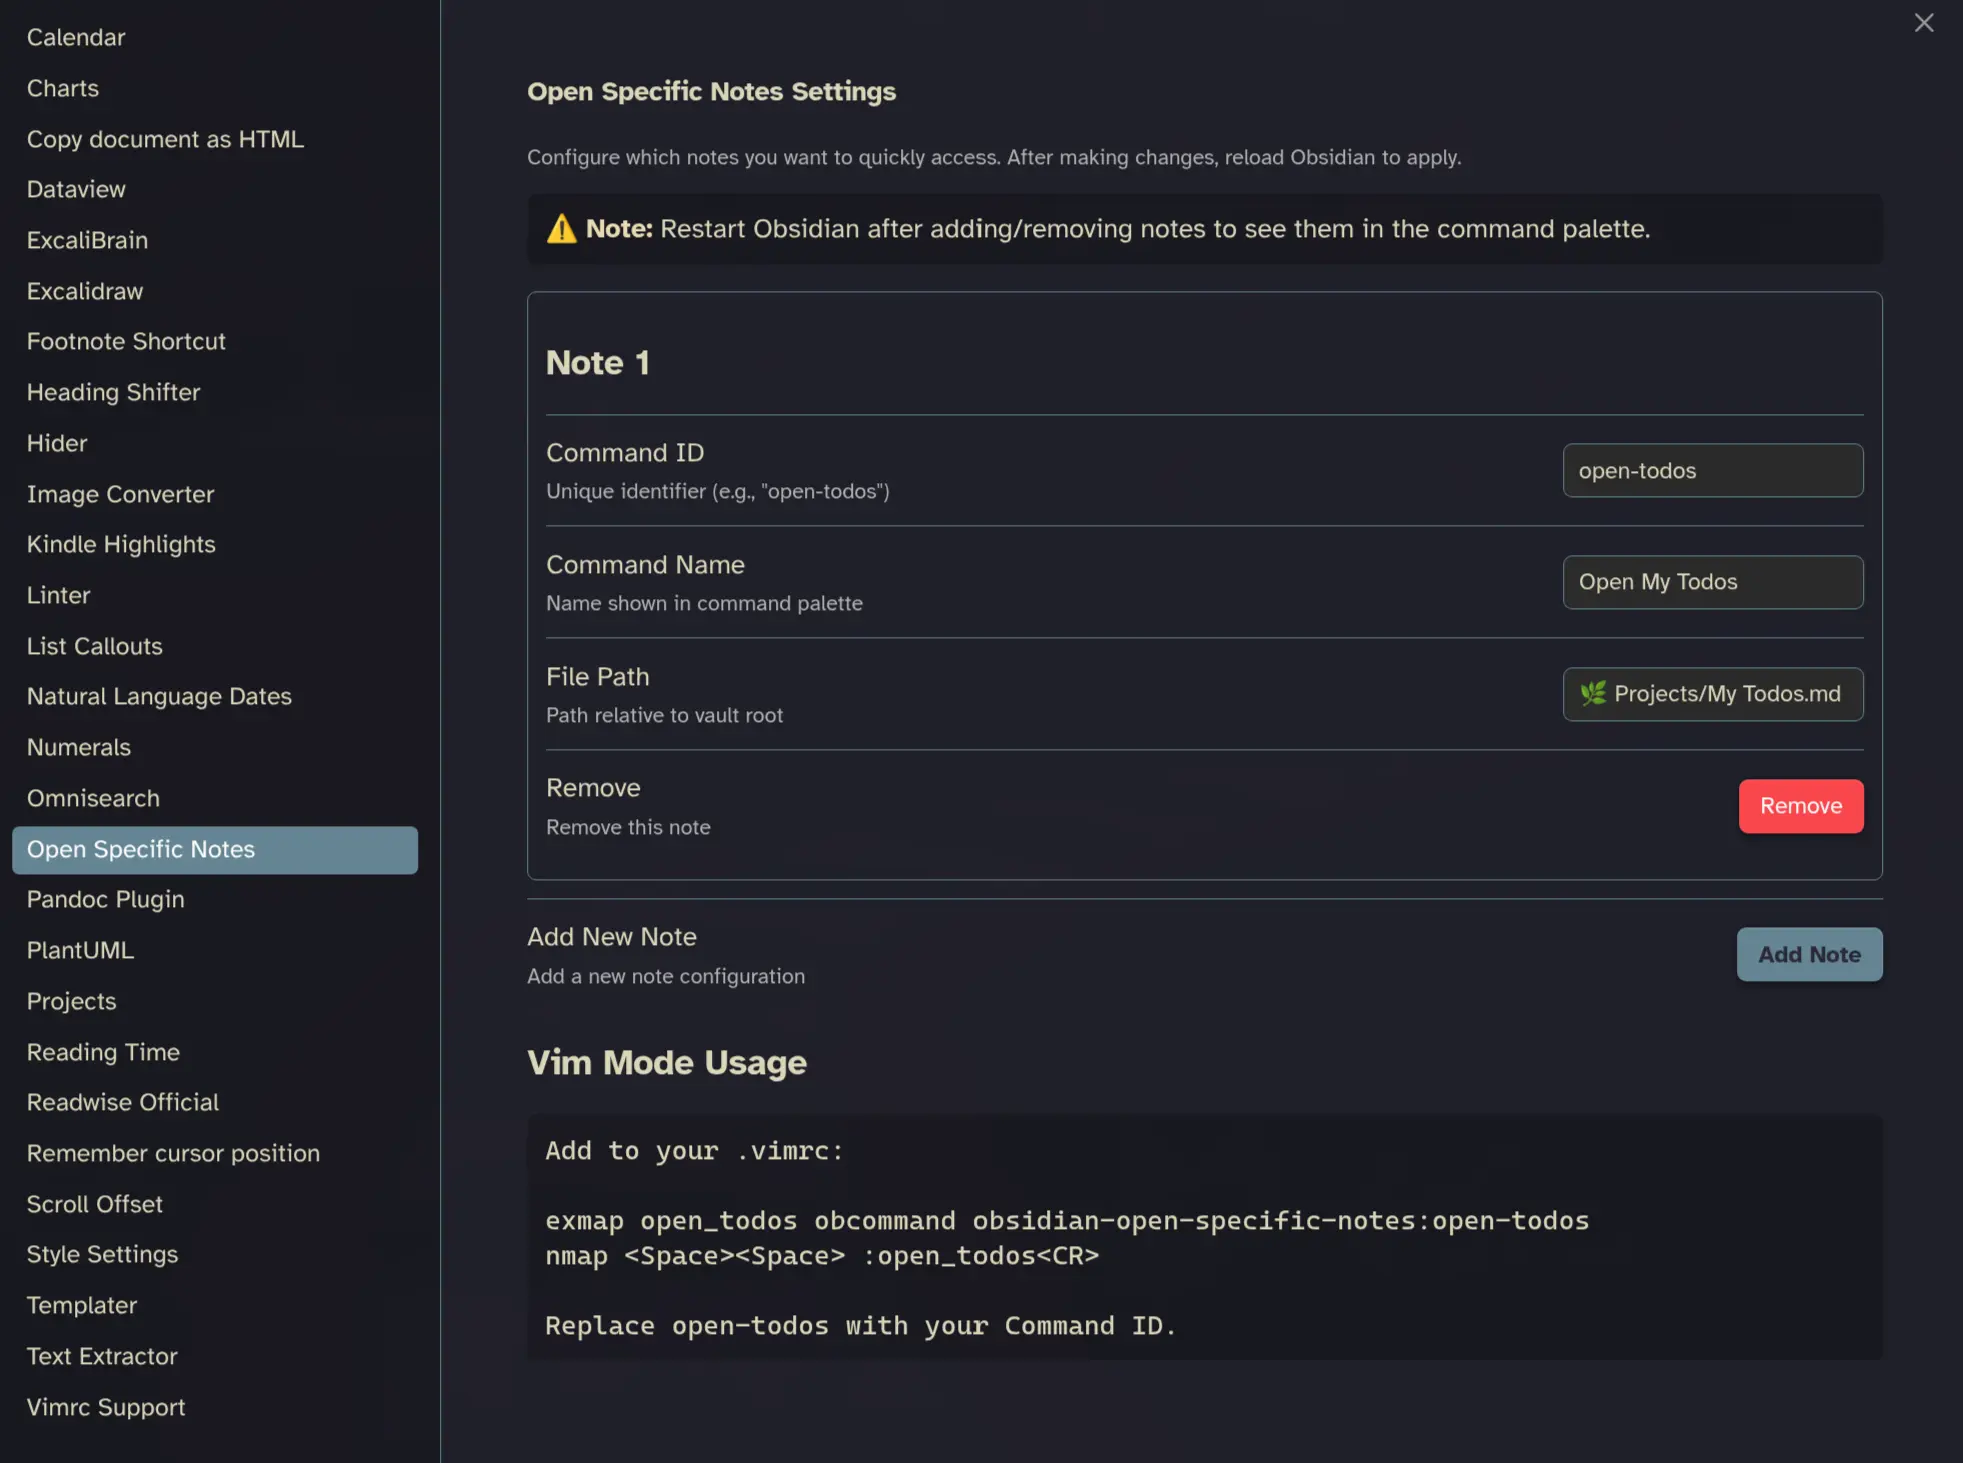The height and width of the screenshot is (1463, 1963).
Task: Open Natural Language Dates settings
Action: 159,696
